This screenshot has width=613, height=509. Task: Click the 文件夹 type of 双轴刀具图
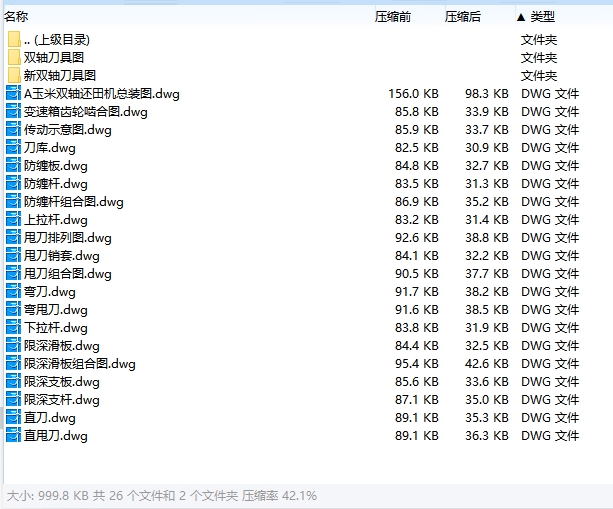coord(539,58)
